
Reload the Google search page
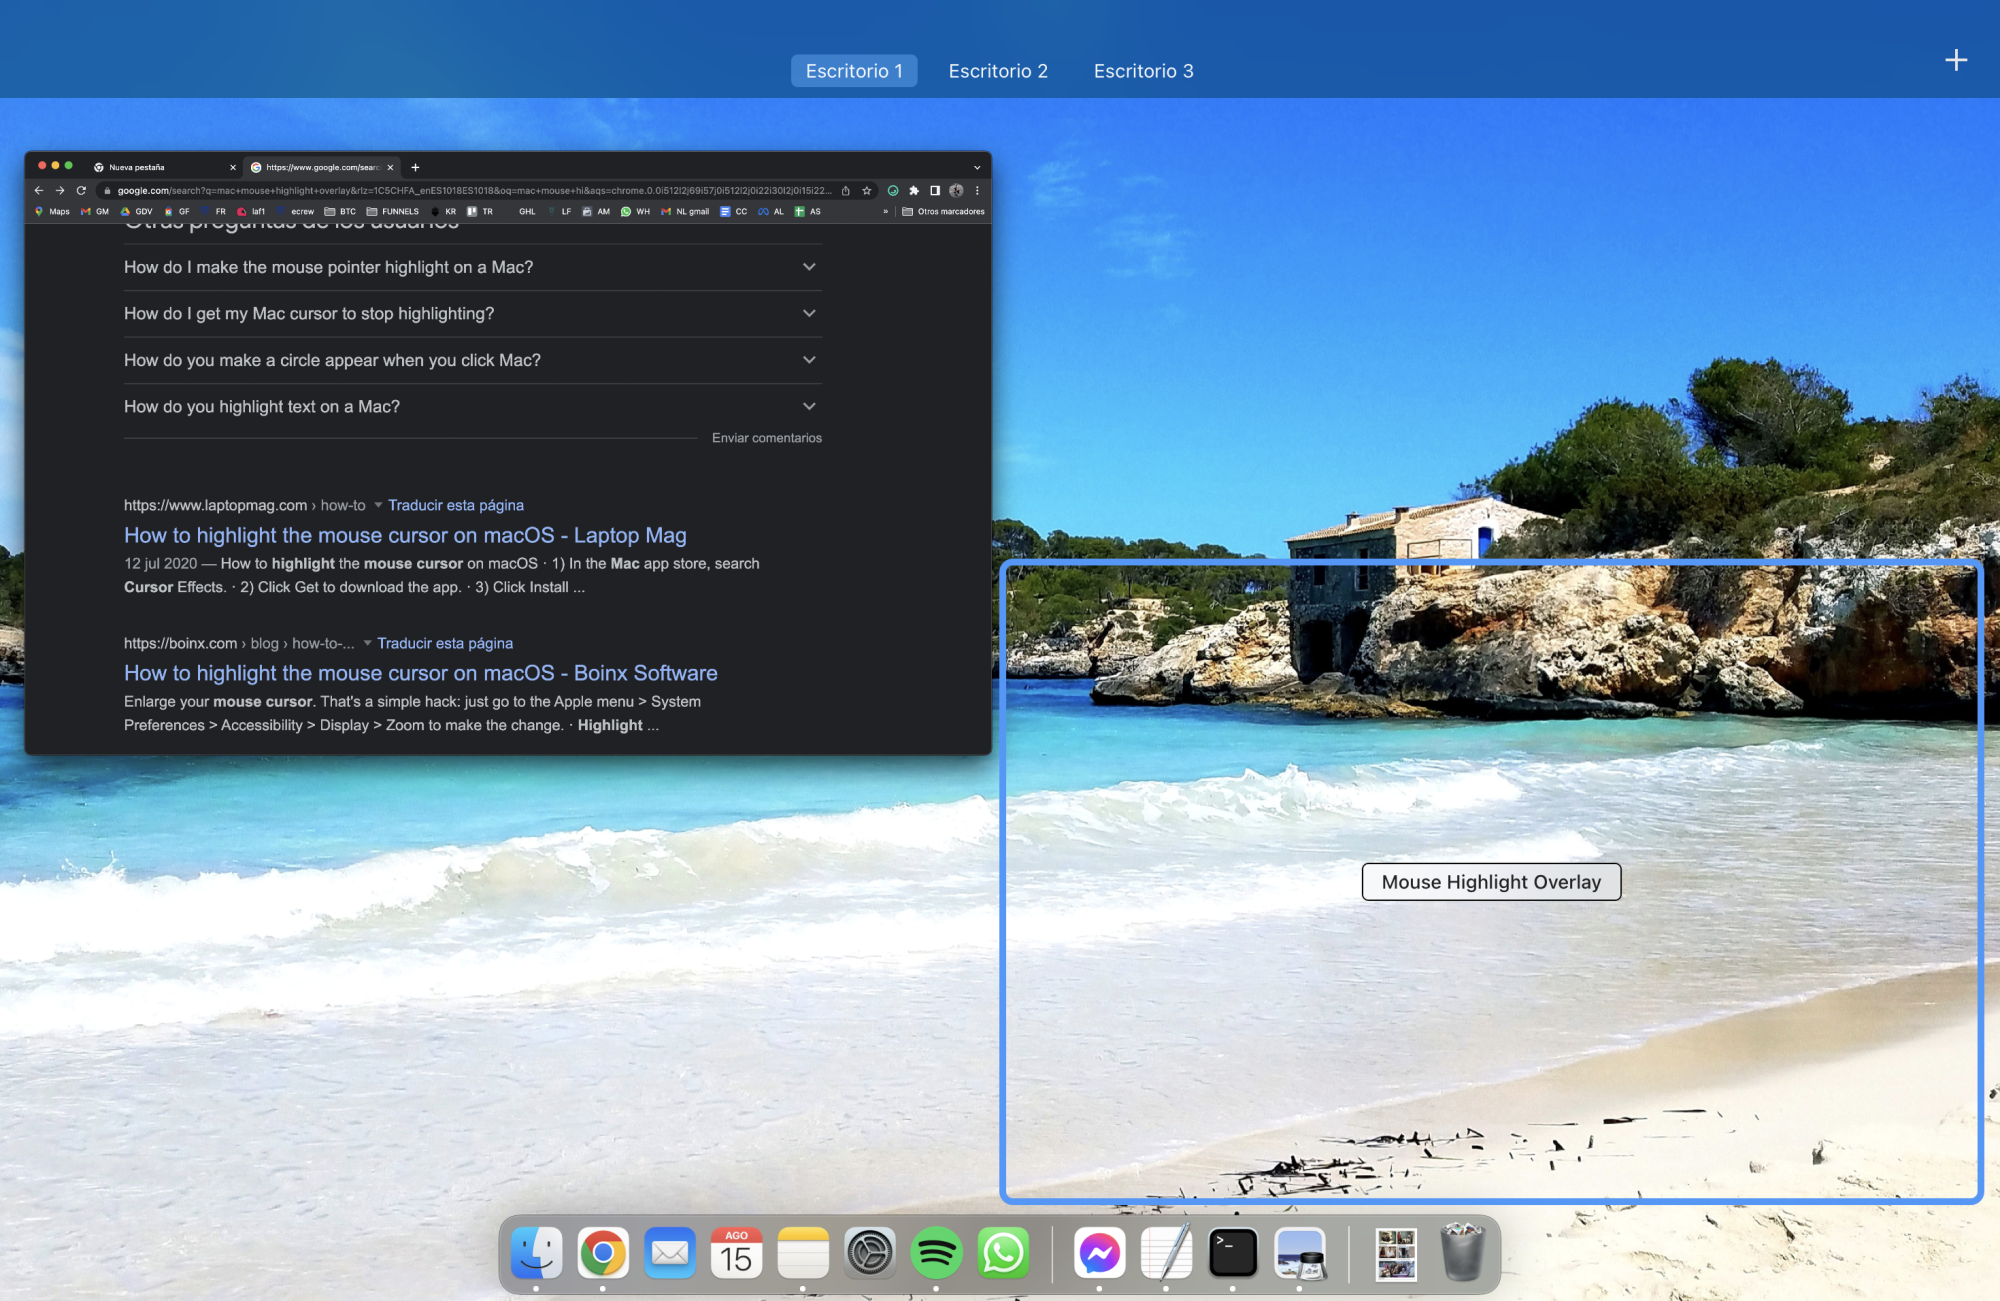(81, 190)
